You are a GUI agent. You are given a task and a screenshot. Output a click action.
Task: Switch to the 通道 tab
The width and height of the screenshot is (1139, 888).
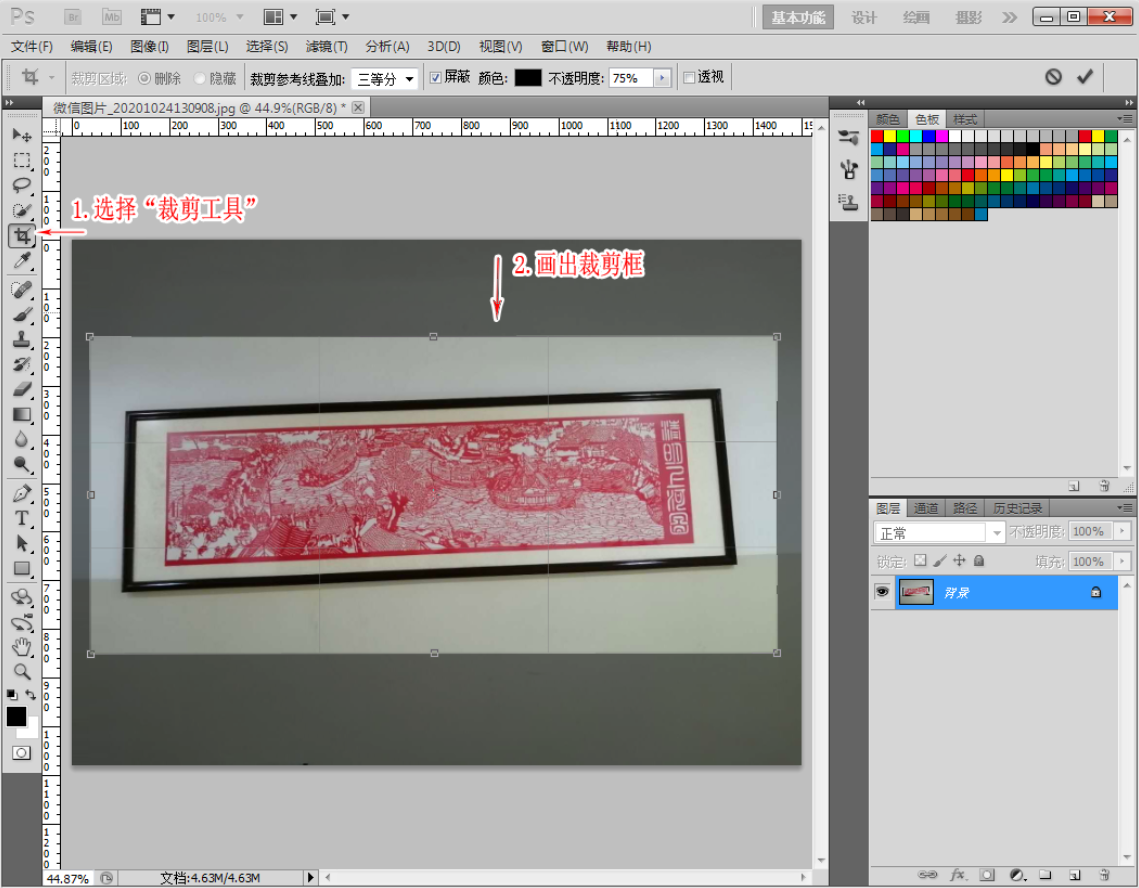tap(925, 508)
